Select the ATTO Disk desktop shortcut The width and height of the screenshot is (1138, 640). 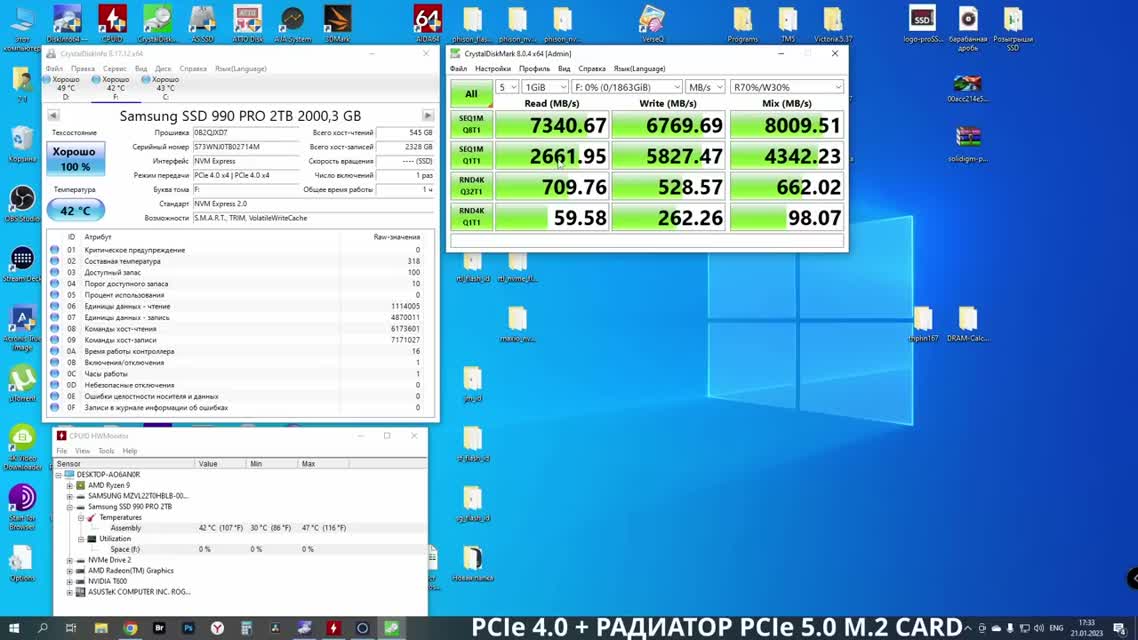coord(247,23)
